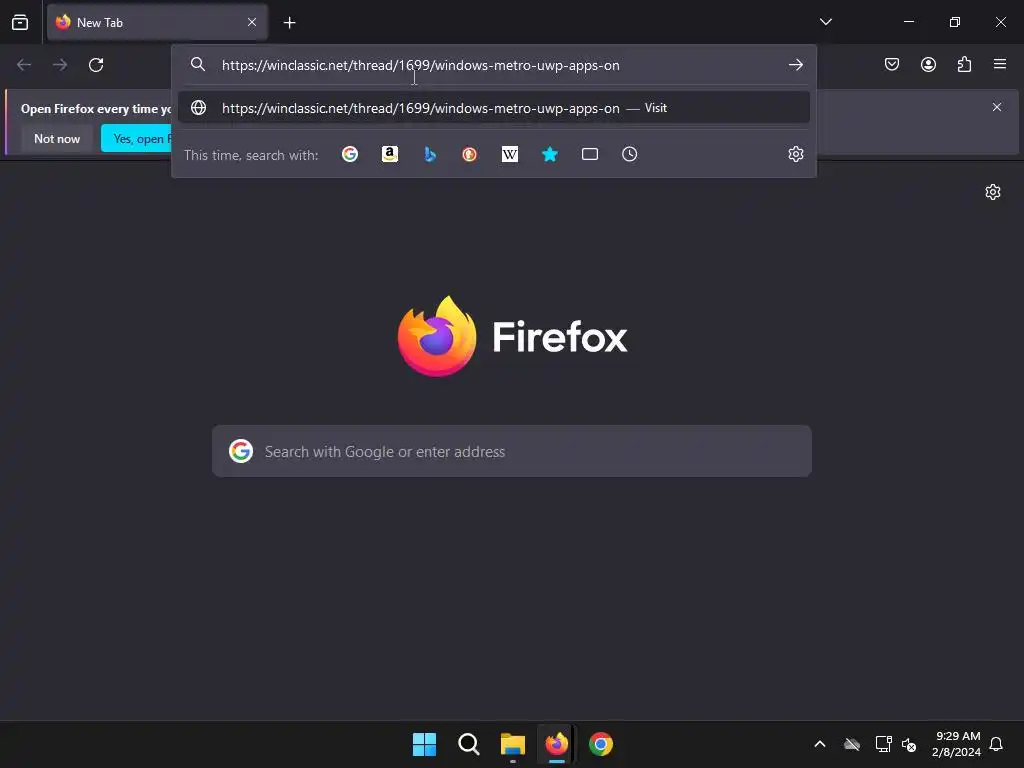Click the muted volume tray icon

909,744
